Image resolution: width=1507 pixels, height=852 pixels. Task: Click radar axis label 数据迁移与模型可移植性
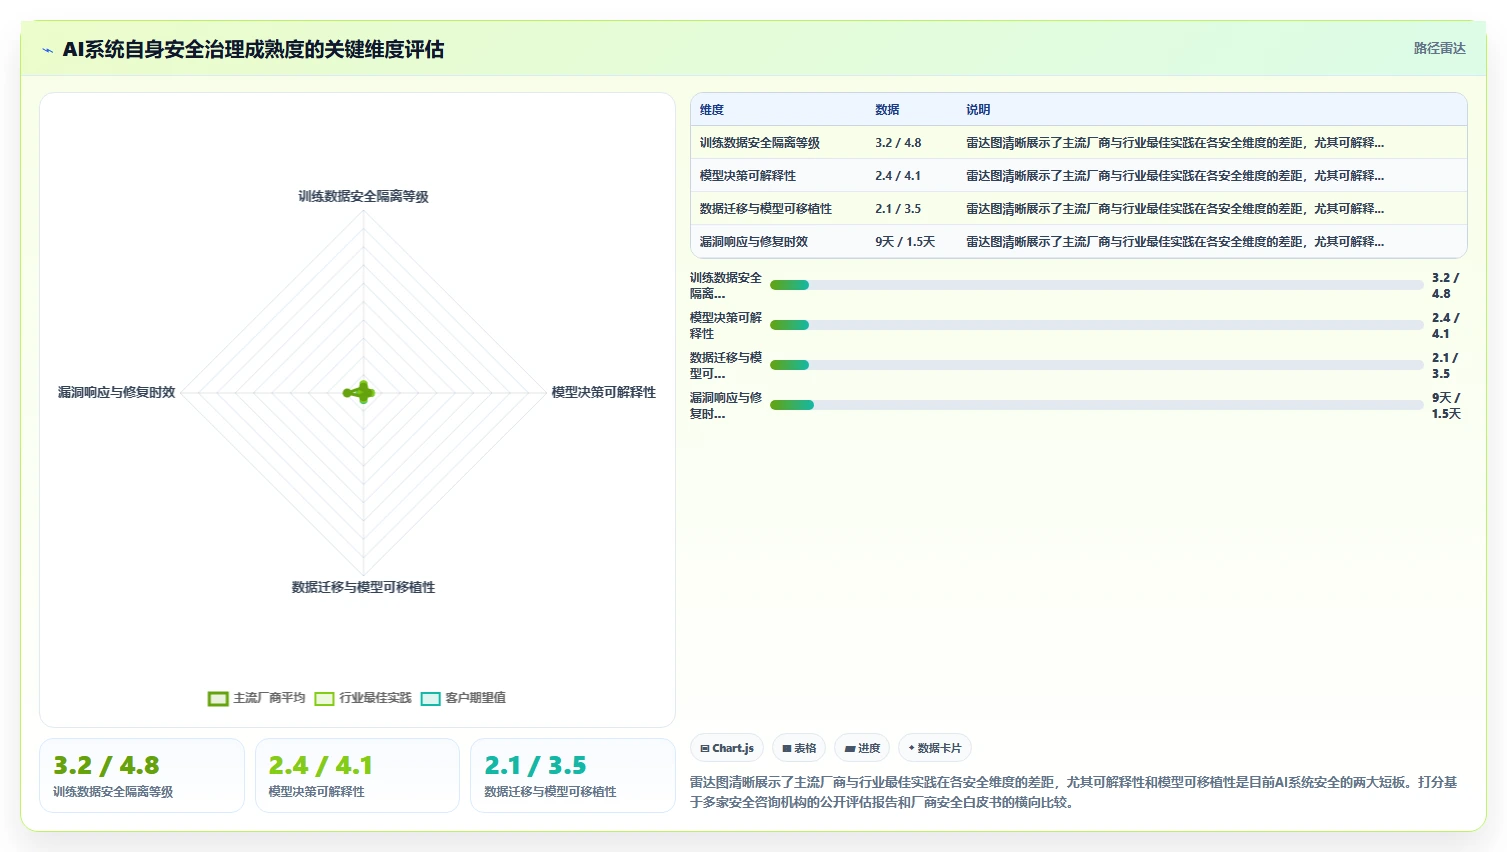[x=363, y=587]
